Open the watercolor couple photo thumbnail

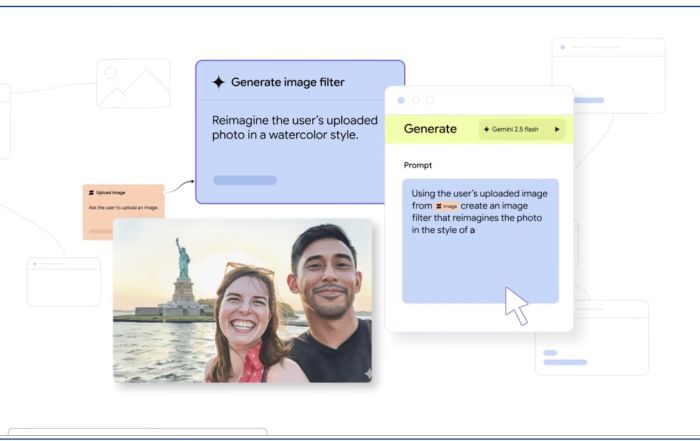243,301
